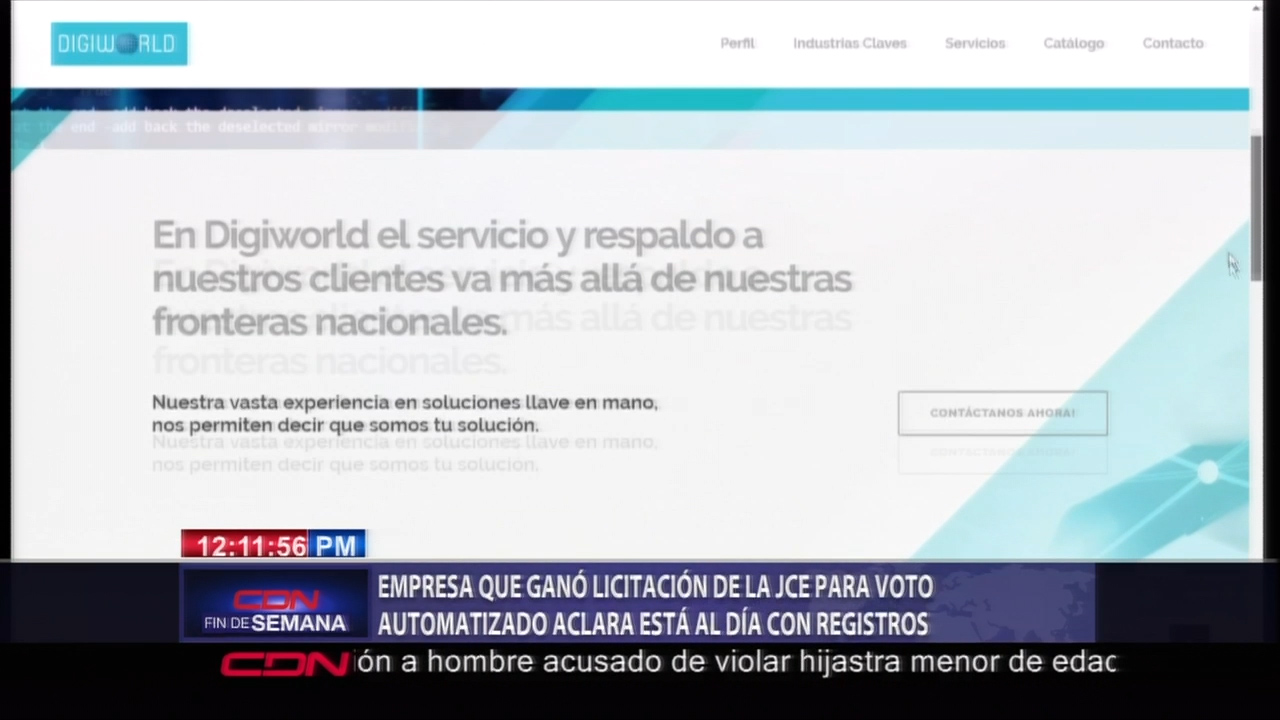Select the light dot icon near the screen edge
This screenshot has height=720, width=1280.
[1209, 473]
